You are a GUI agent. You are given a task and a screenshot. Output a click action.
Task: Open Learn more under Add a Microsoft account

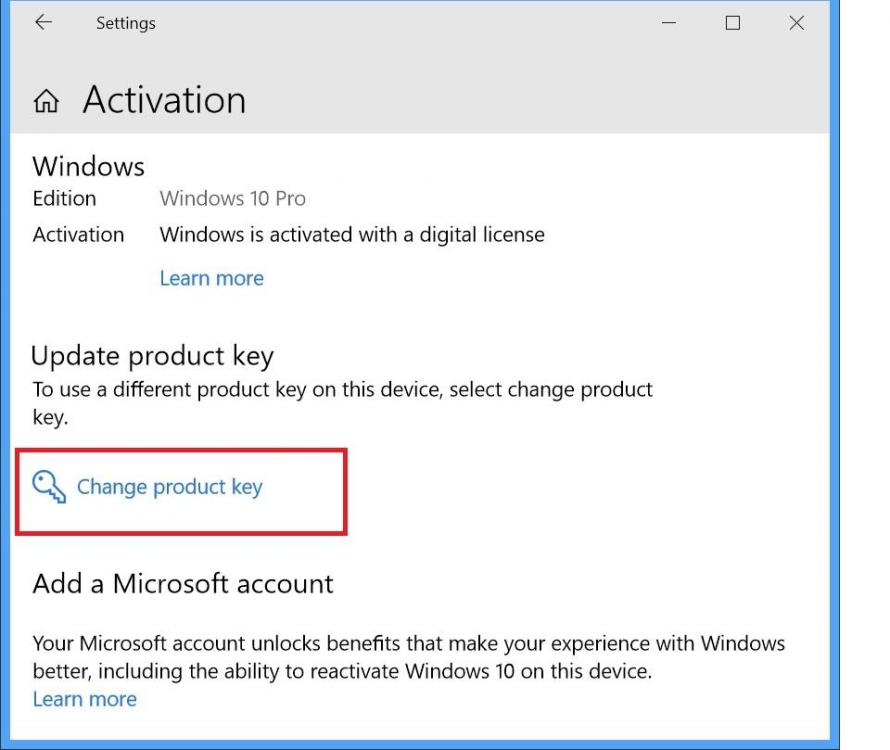click(85, 699)
